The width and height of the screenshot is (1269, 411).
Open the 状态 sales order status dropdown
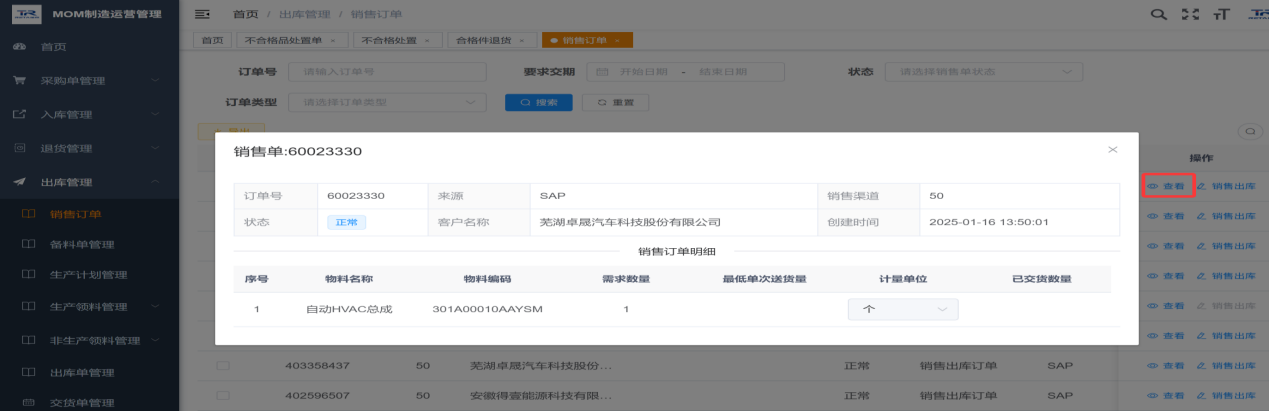[985, 72]
